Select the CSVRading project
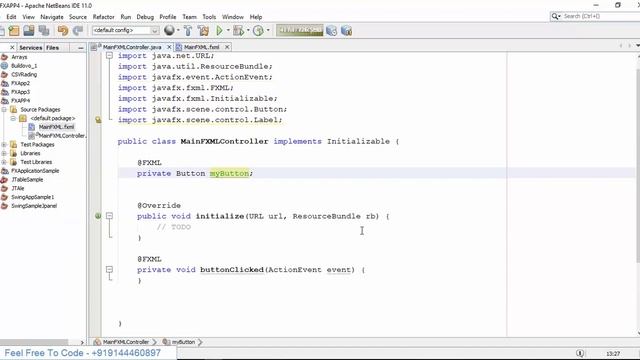Image resolution: width=640 pixels, height=360 pixels. pos(24,74)
